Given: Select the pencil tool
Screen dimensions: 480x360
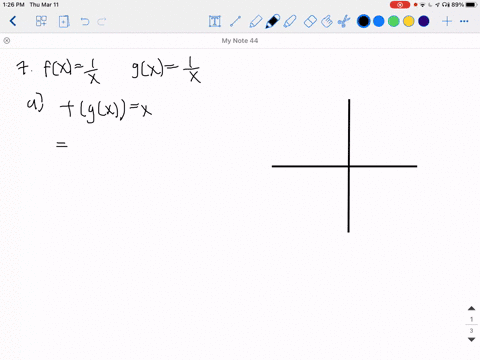Looking at the screenshot, I should (255, 22).
